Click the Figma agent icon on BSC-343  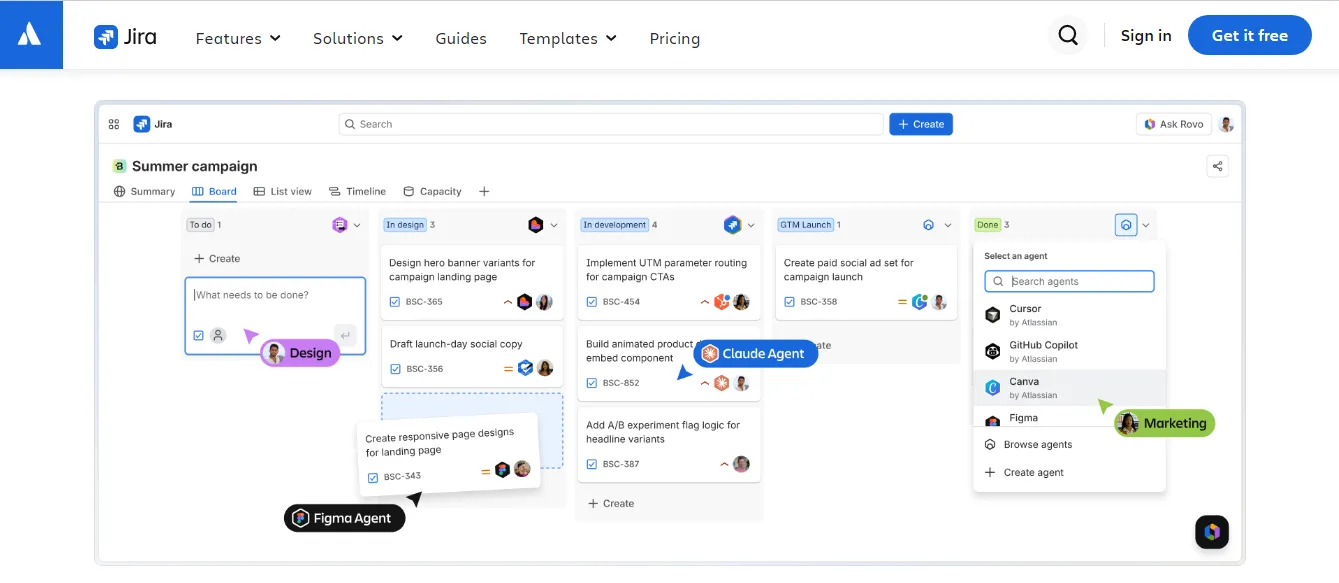point(502,470)
